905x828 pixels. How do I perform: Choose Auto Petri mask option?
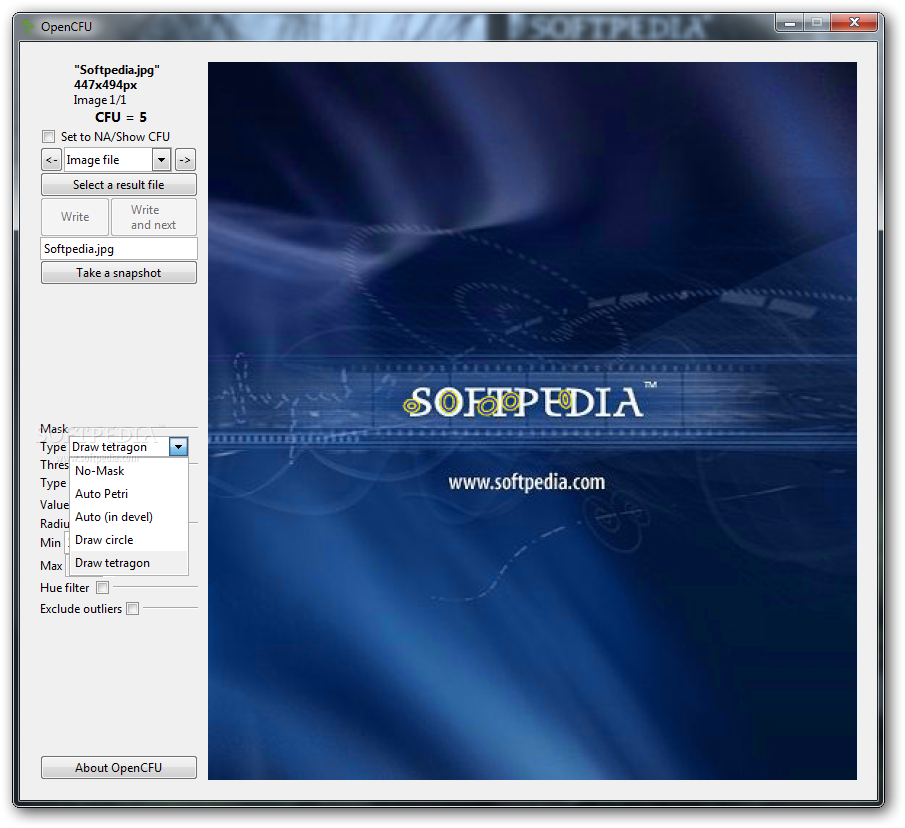tap(129, 494)
